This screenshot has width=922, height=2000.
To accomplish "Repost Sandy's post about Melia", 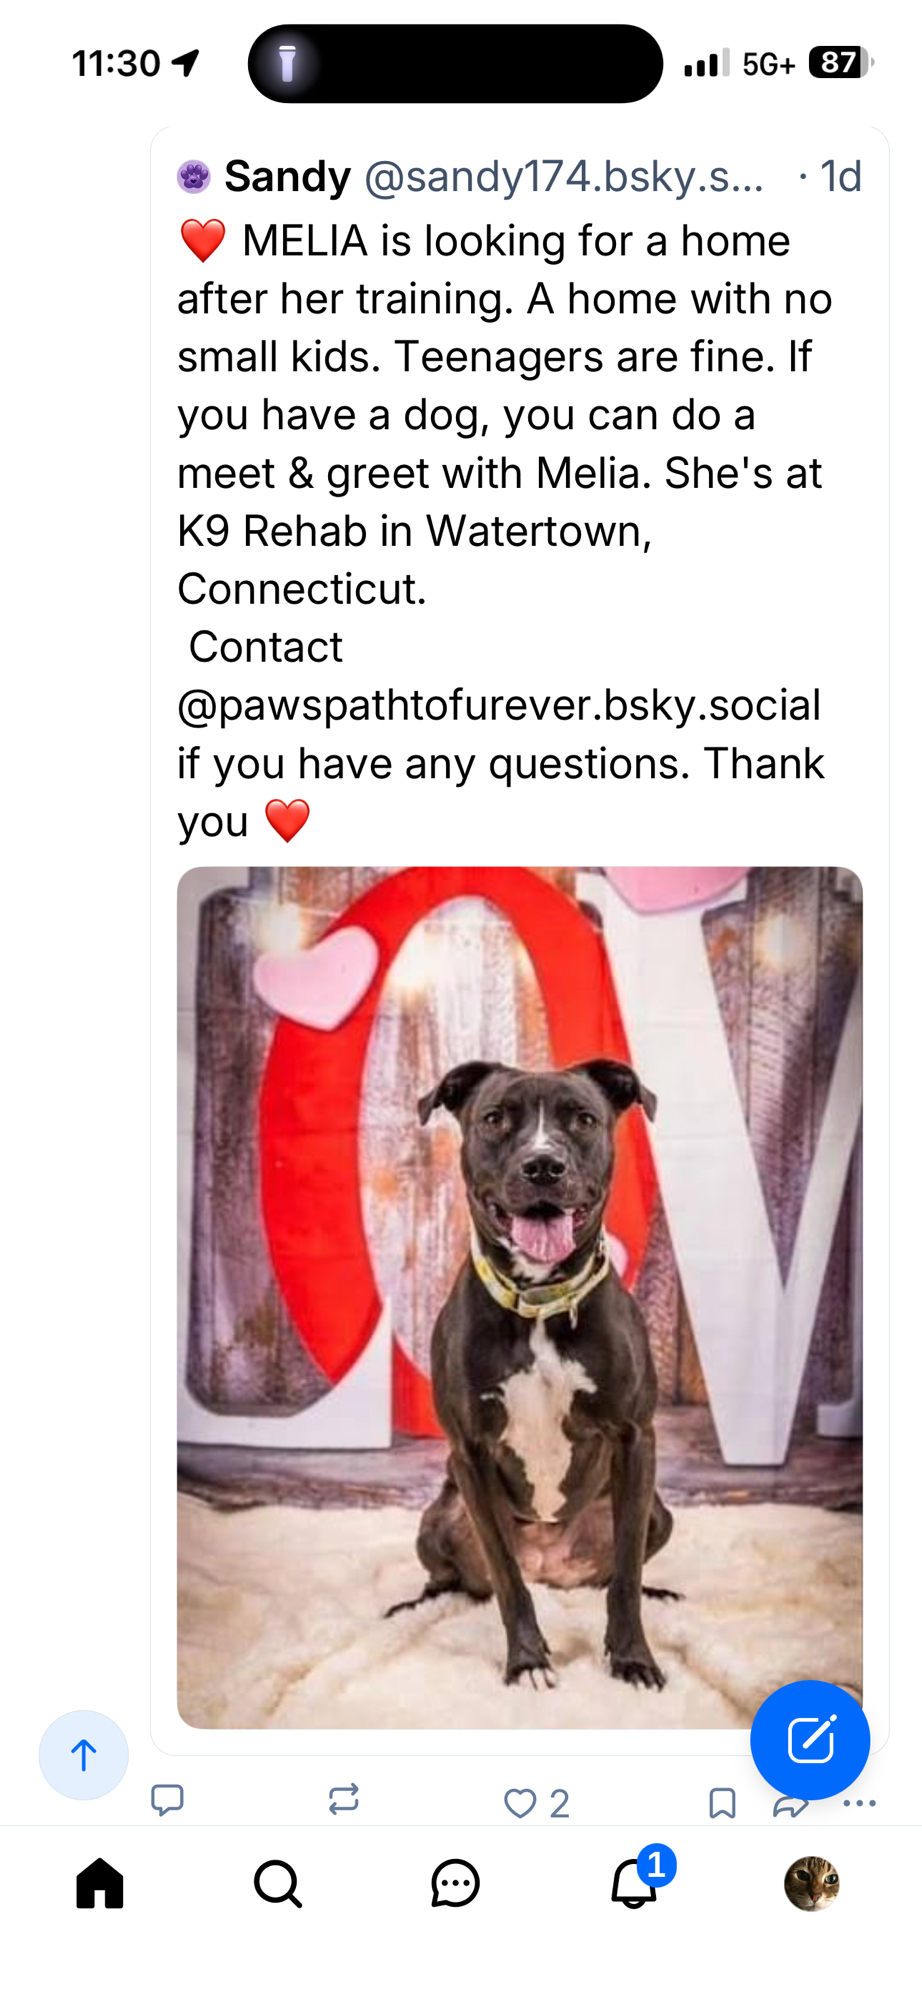I will click(343, 1800).
